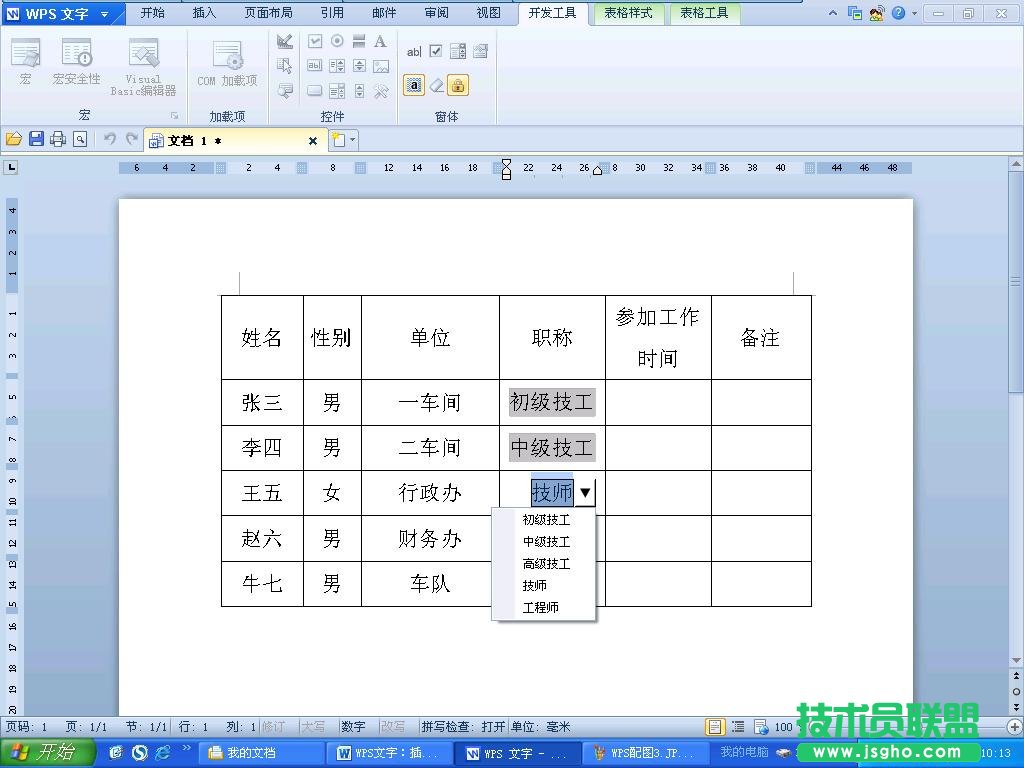
Task: Toggle form field shading in 窗体 group
Action: pyautogui.click(x=412, y=87)
